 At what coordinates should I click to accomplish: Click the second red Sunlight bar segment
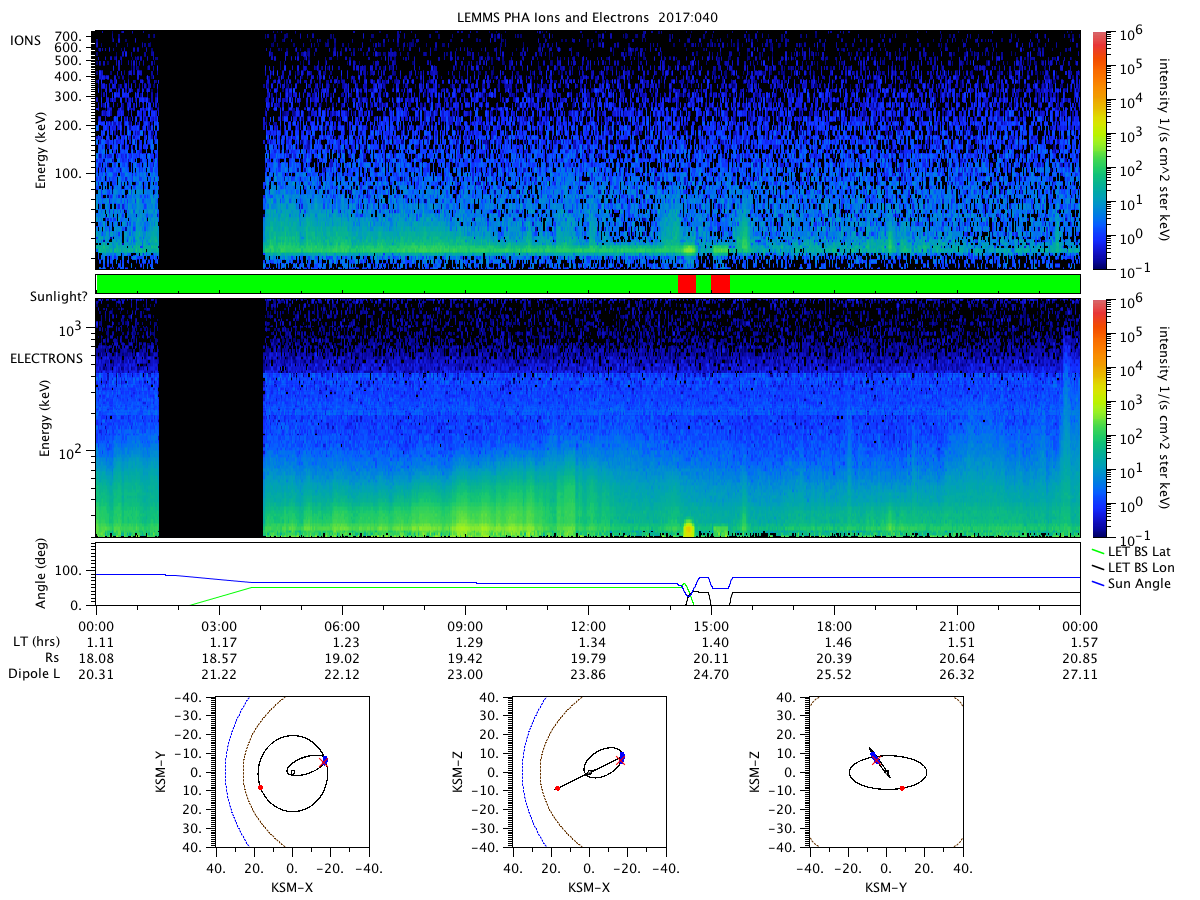(x=720, y=284)
